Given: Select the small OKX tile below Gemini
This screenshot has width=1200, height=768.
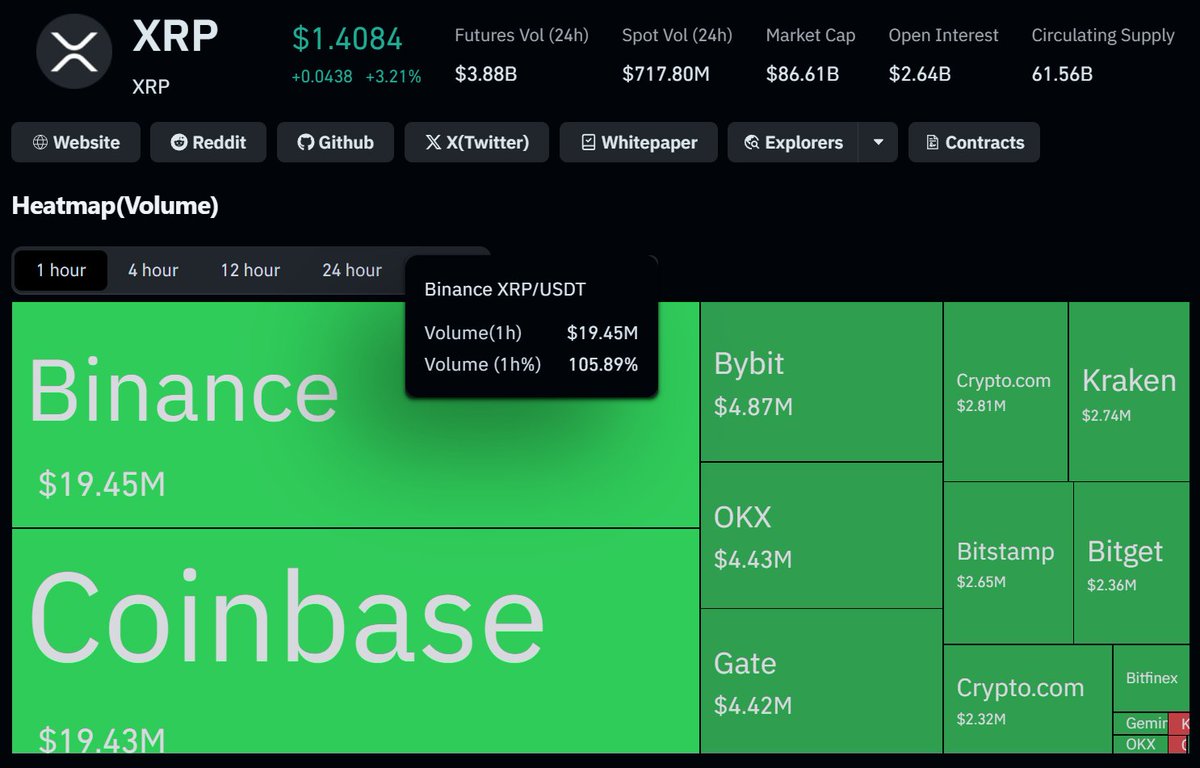Looking at the screenshot, I should point(1140,744).
